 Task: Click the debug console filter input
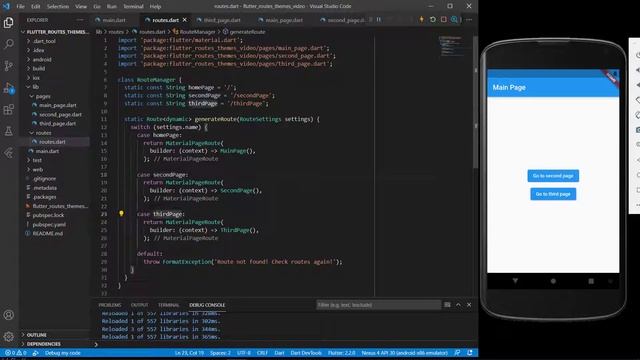tap(378, 305)
